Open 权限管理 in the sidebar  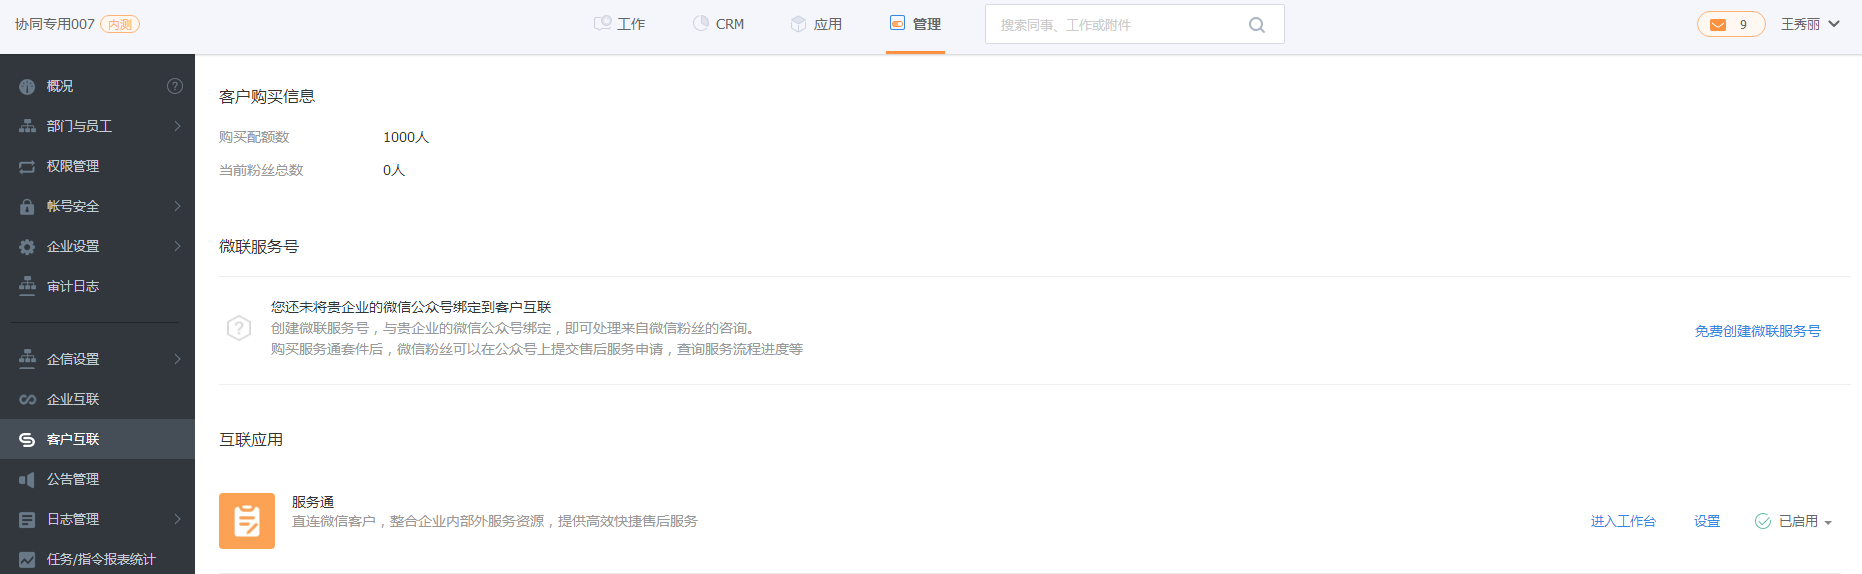pos(97,166)
